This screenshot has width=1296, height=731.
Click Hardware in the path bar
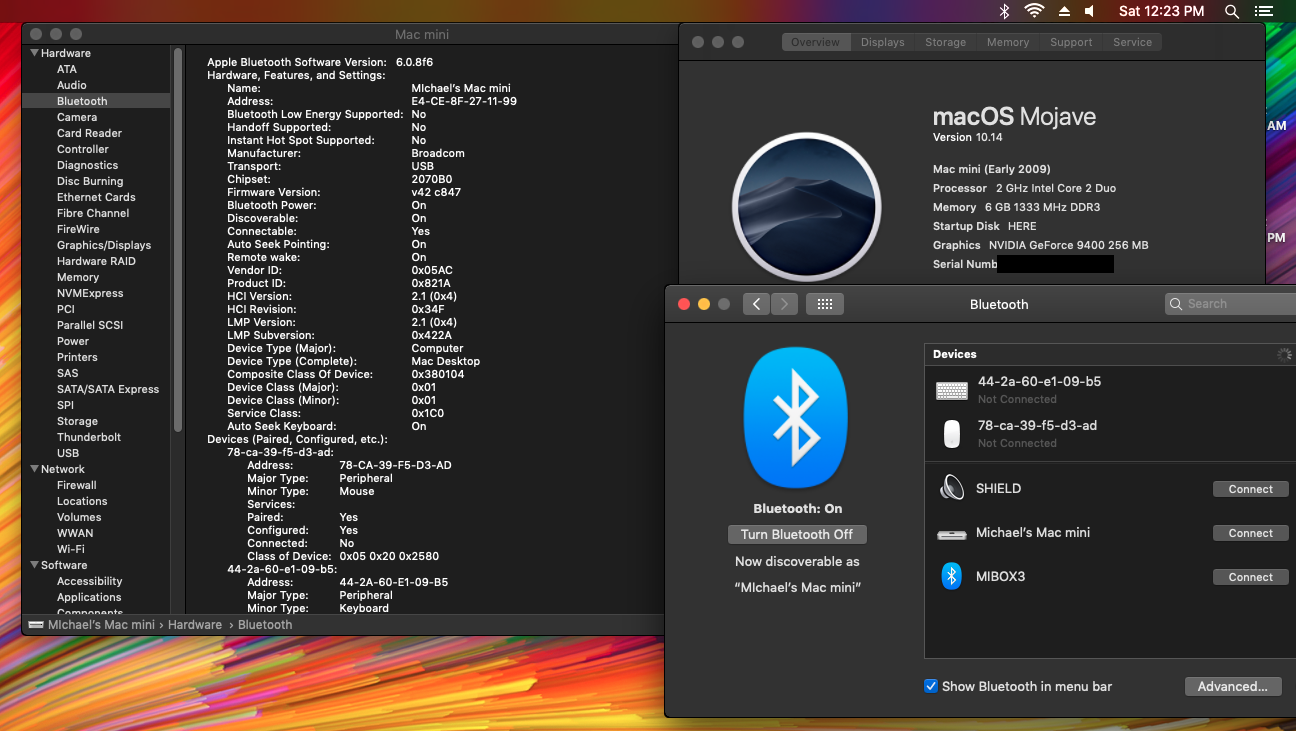[194, 625]
